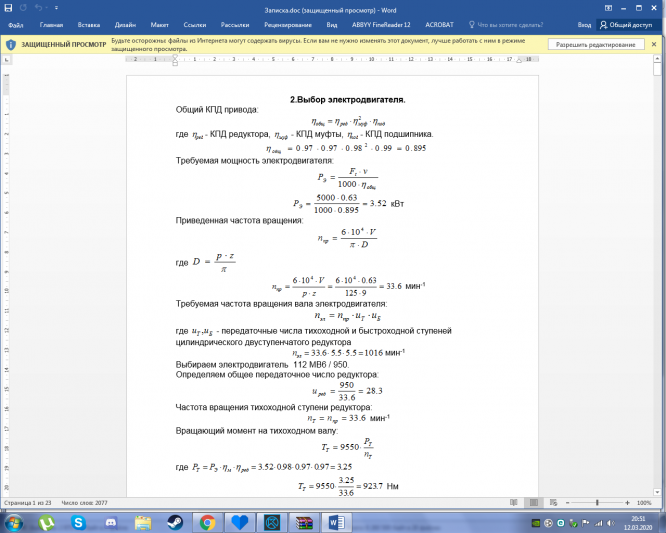Screen dimensions: 666x533
Task: Click the network signal tray icon
Action: click(598, 523)
